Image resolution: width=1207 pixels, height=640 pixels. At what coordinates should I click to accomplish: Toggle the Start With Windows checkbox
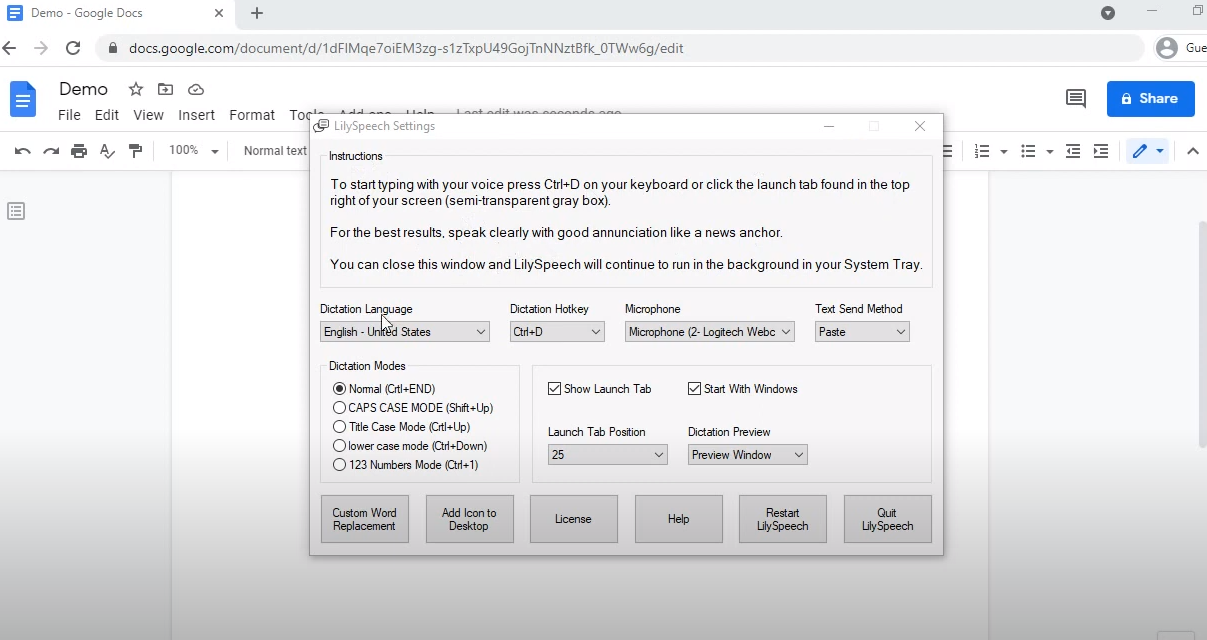coord(695,389)
